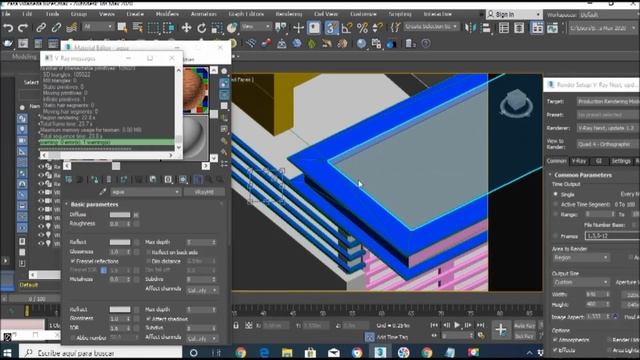Open the reference coordinate View dropdown
Image resolution: width=640 pixels, height=360 pixels.
pyautogui.click(x=256, y=27)
